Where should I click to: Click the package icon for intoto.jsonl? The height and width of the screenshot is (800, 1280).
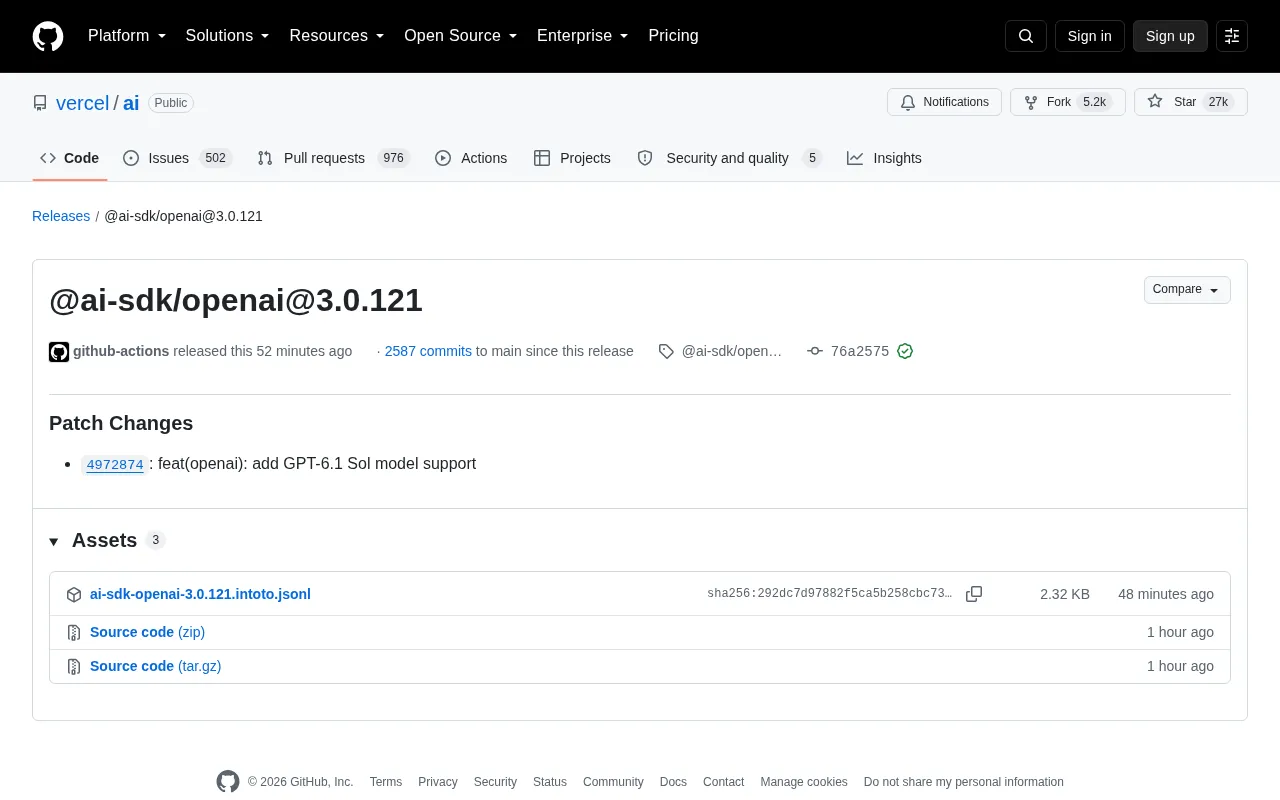[x=74, y=594]
